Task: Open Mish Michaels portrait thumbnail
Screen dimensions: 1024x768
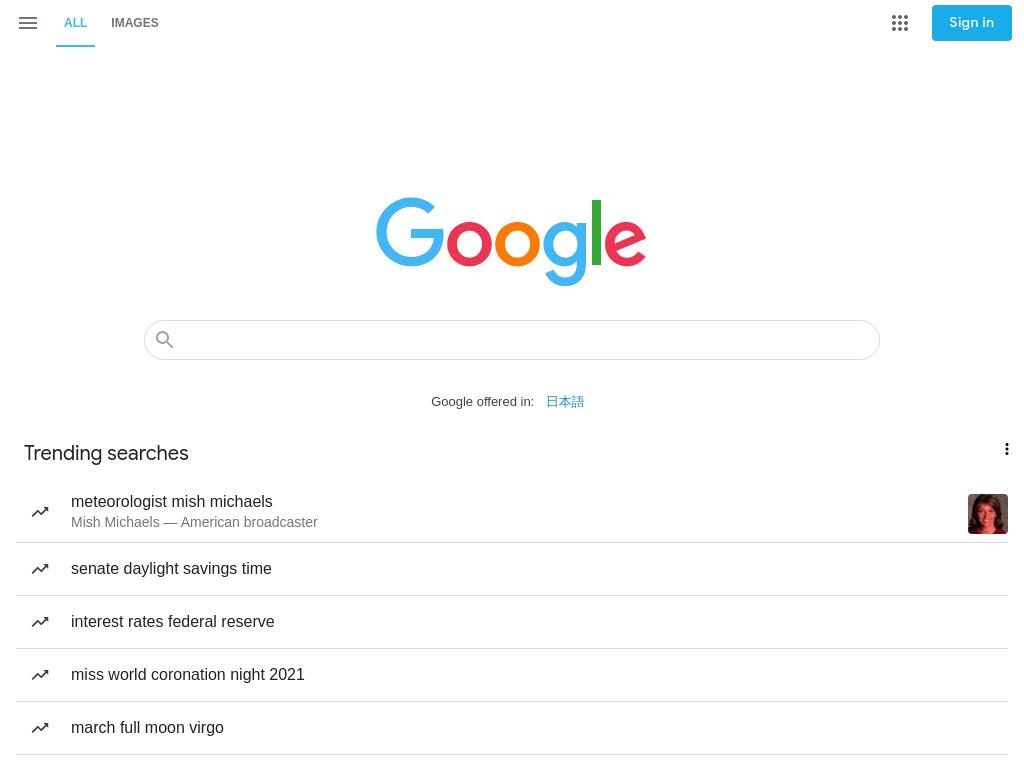Action: [x=987, y=514]
